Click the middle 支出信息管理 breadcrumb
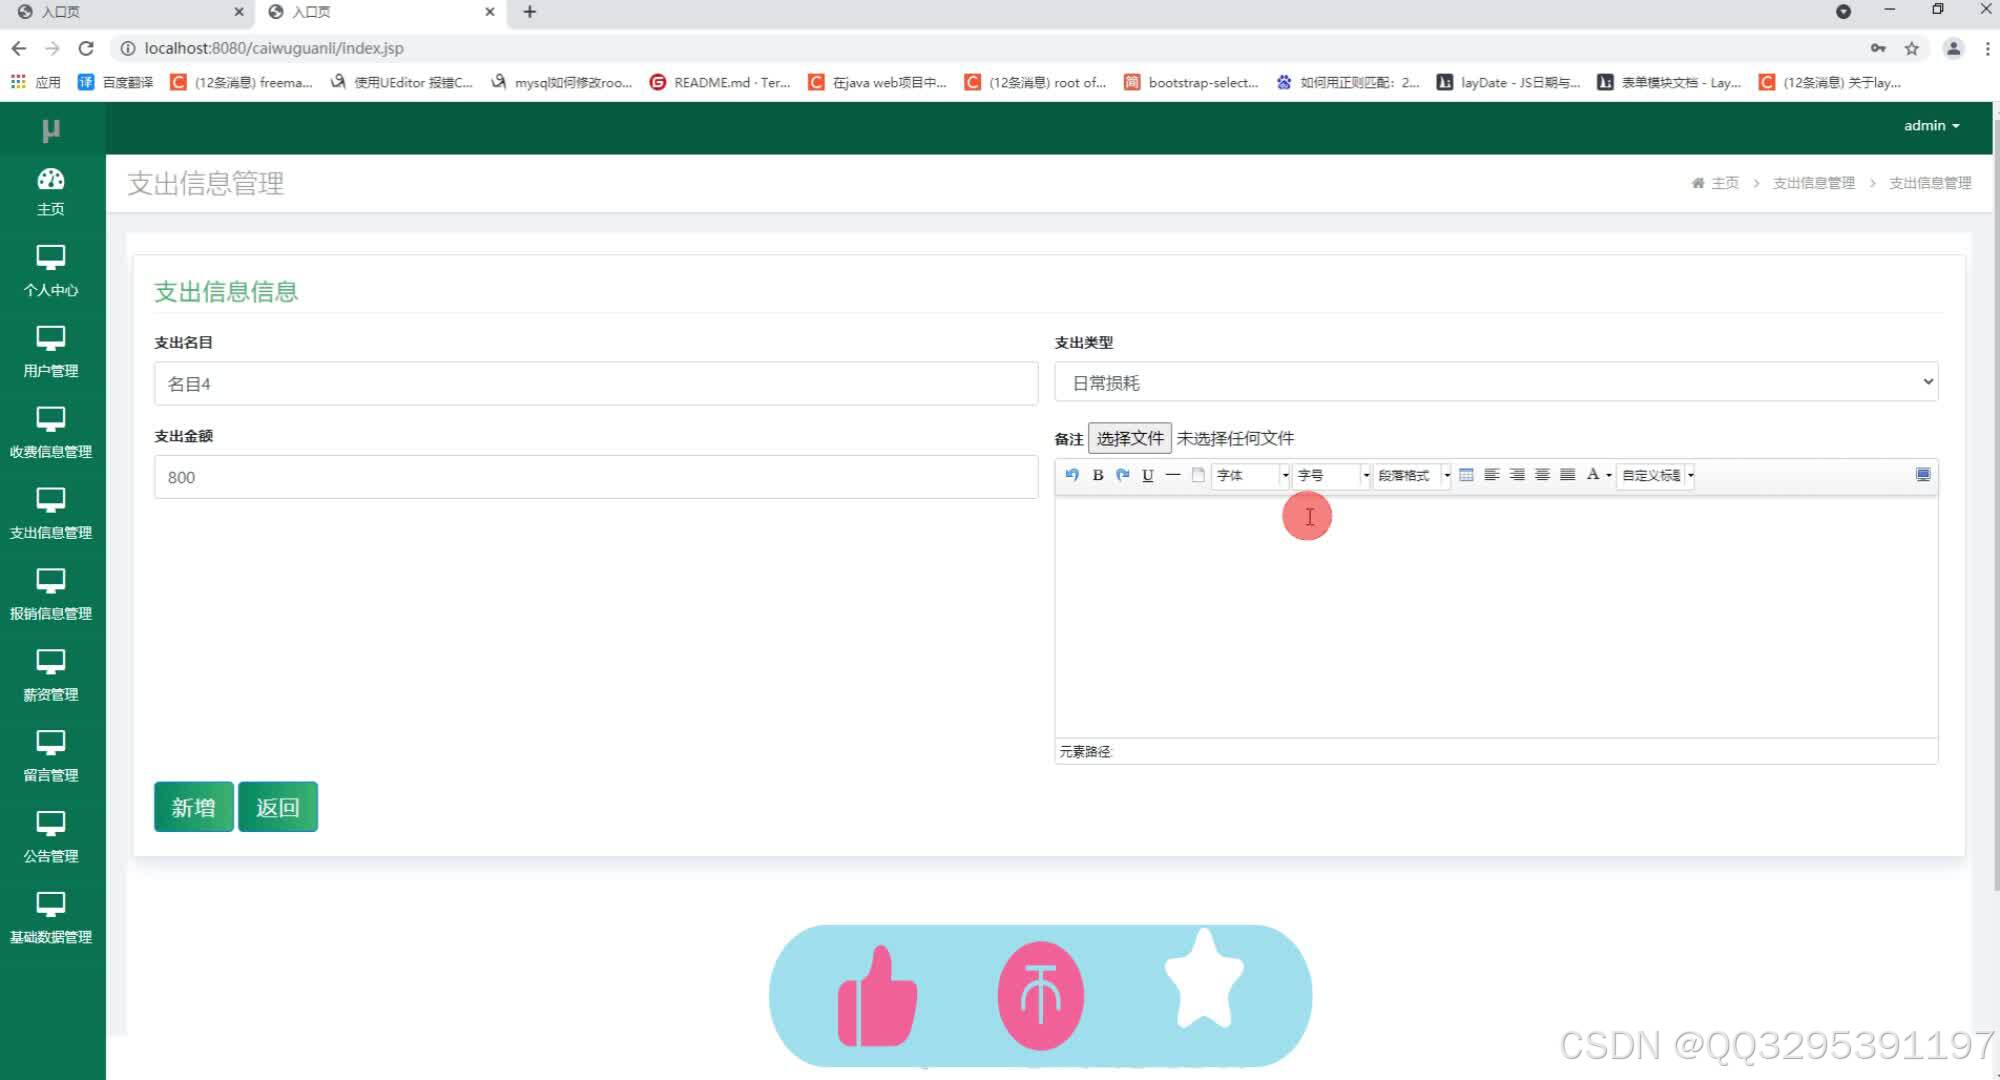 pyautogui.click(x=1813, y=183)
